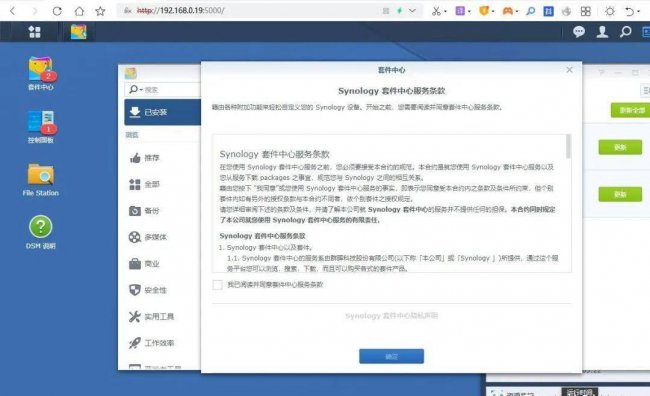Launch File Station from desktop
This screenshot has height=396, width=650.
coord(41,180)
